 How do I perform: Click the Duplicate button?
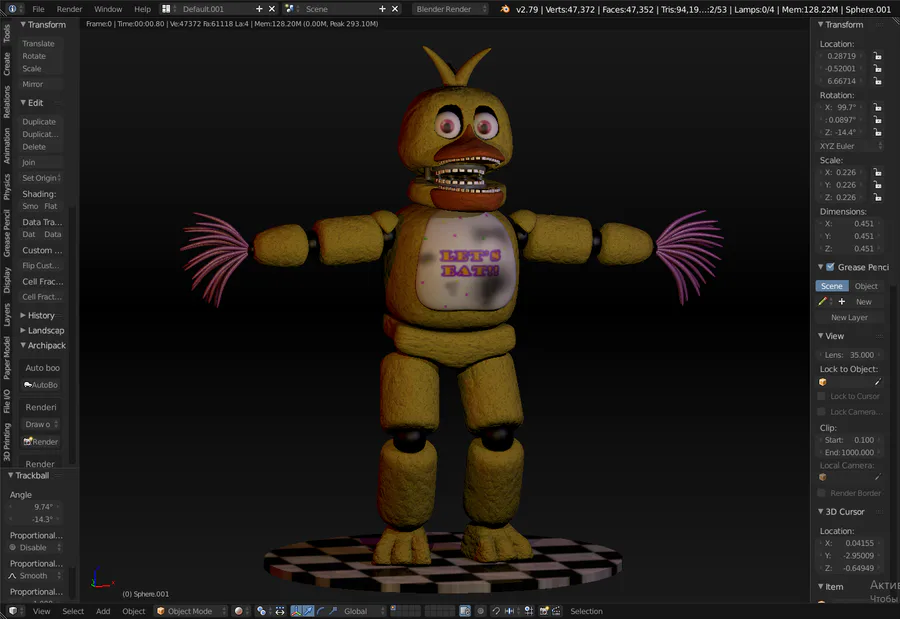41,122
